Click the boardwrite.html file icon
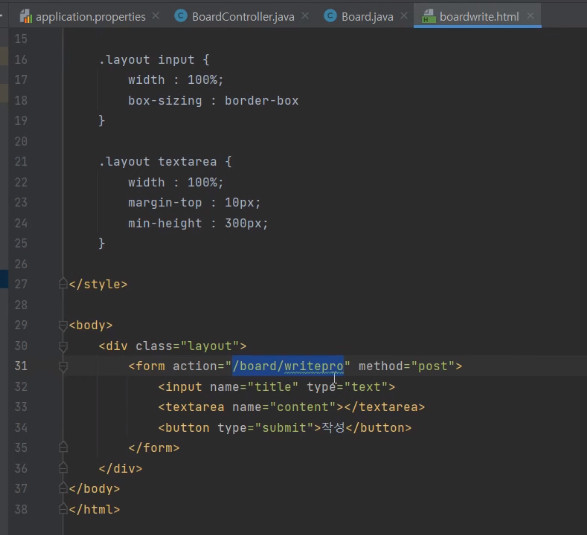Viewport: 587px width, 535px height. (428, 16)
